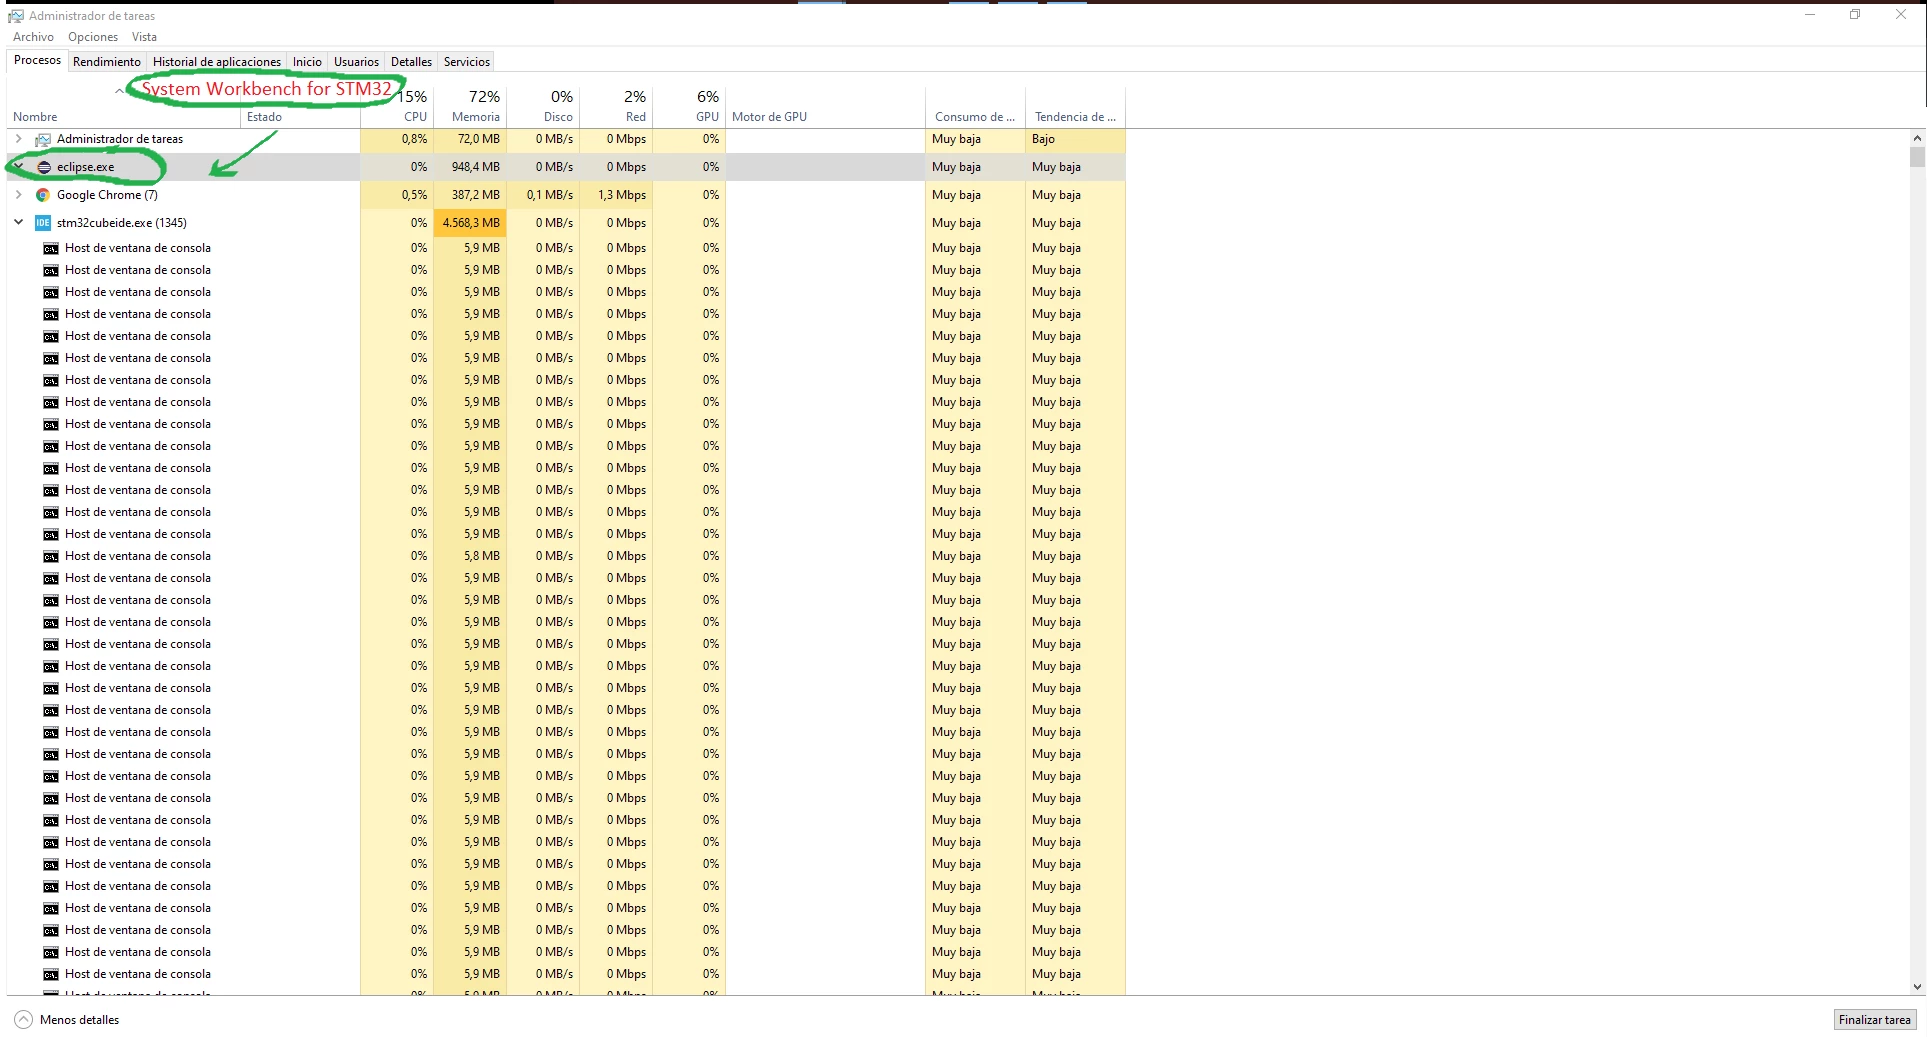Viewport: 1927px width, 1037px height.
Task: Click the stm32cubeide.exe IDE icon
Action: pos(43,223)
